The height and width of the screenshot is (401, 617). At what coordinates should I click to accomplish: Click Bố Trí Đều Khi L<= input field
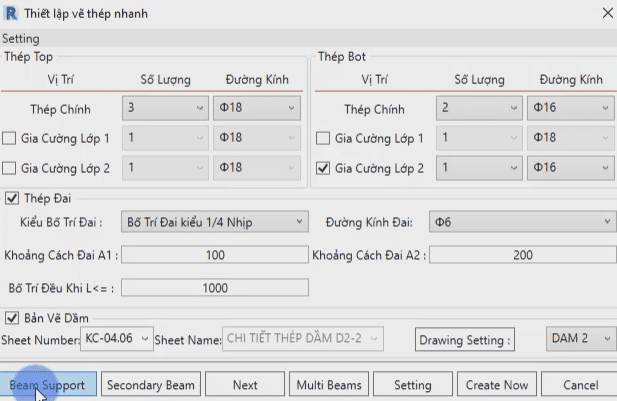click(x=215, y=288)
